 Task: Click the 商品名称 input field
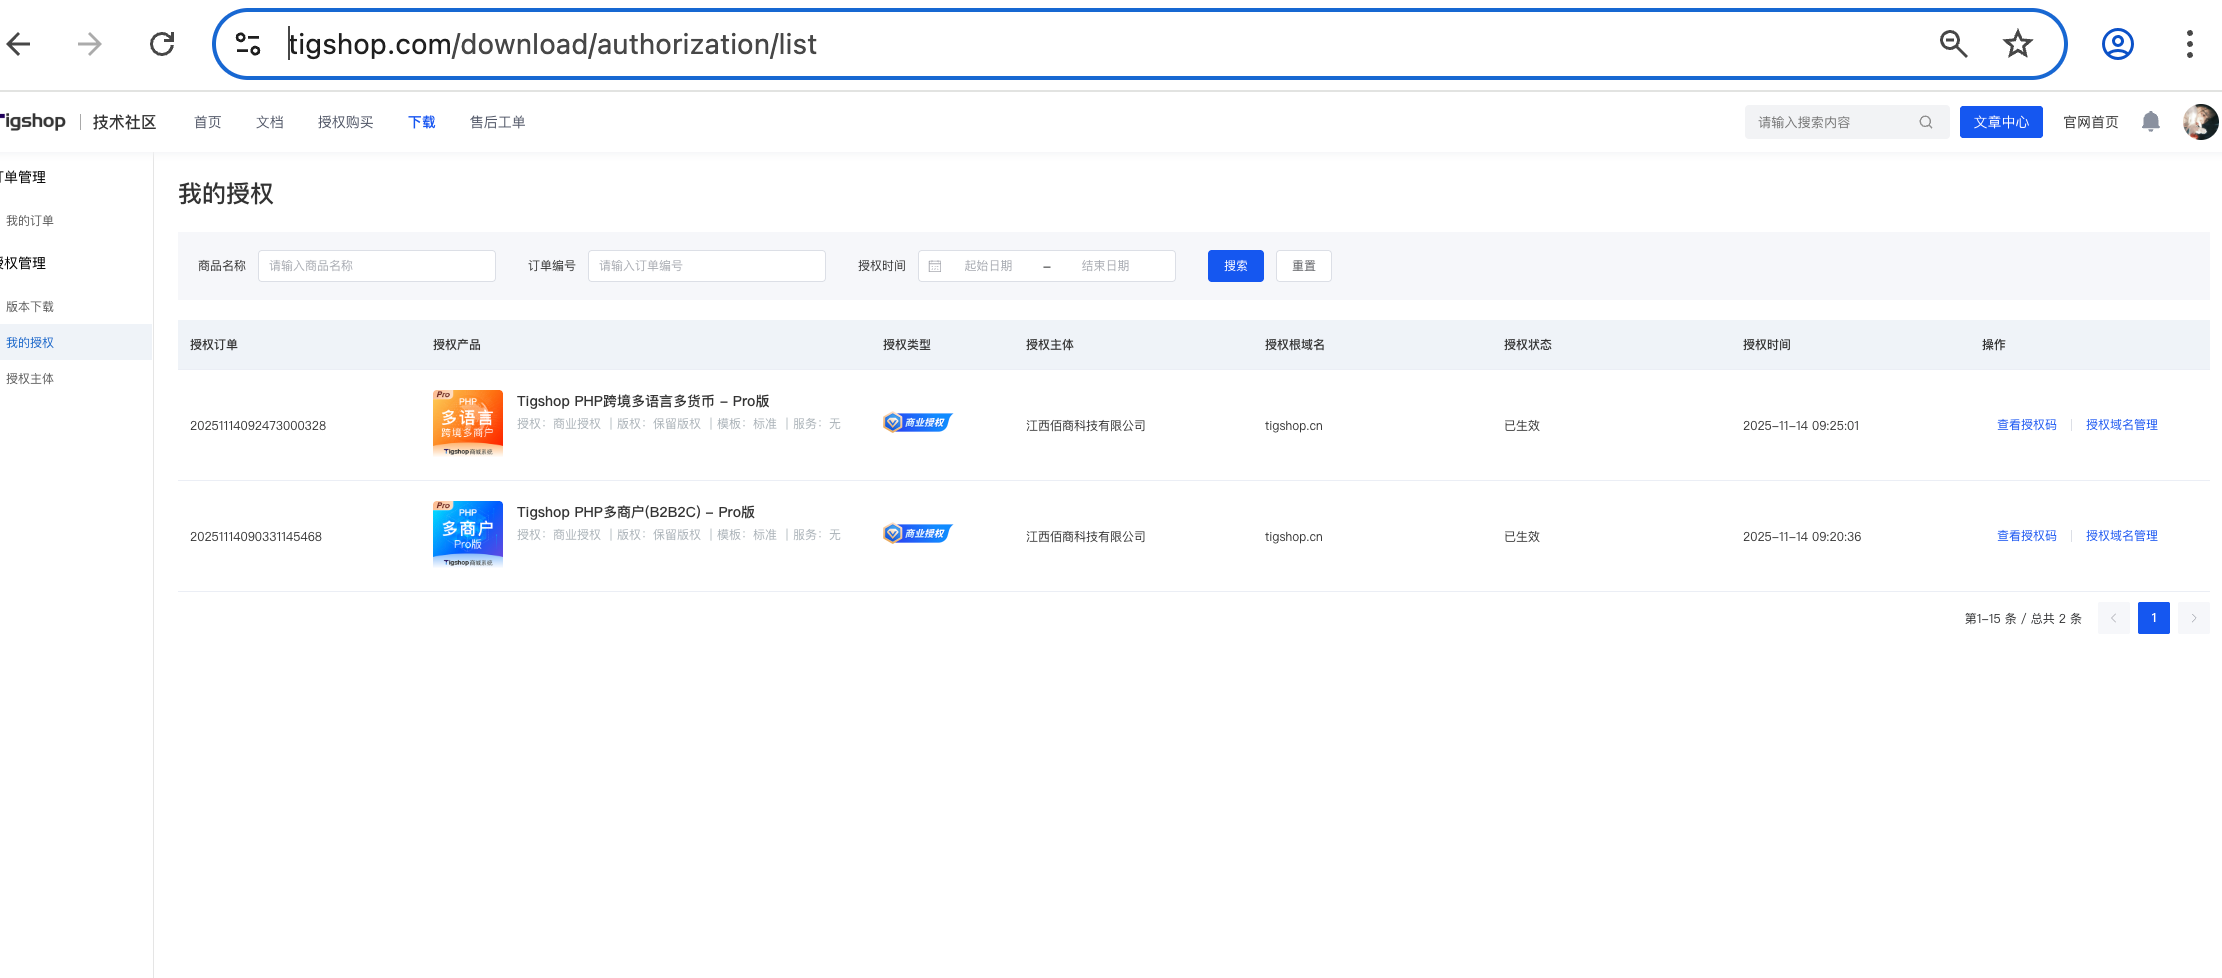point(376,266)
